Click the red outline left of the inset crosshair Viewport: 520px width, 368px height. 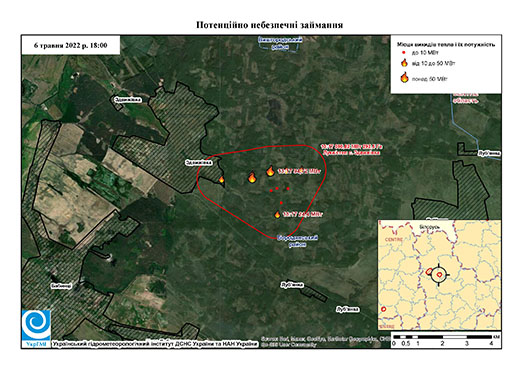pos(429,271)
